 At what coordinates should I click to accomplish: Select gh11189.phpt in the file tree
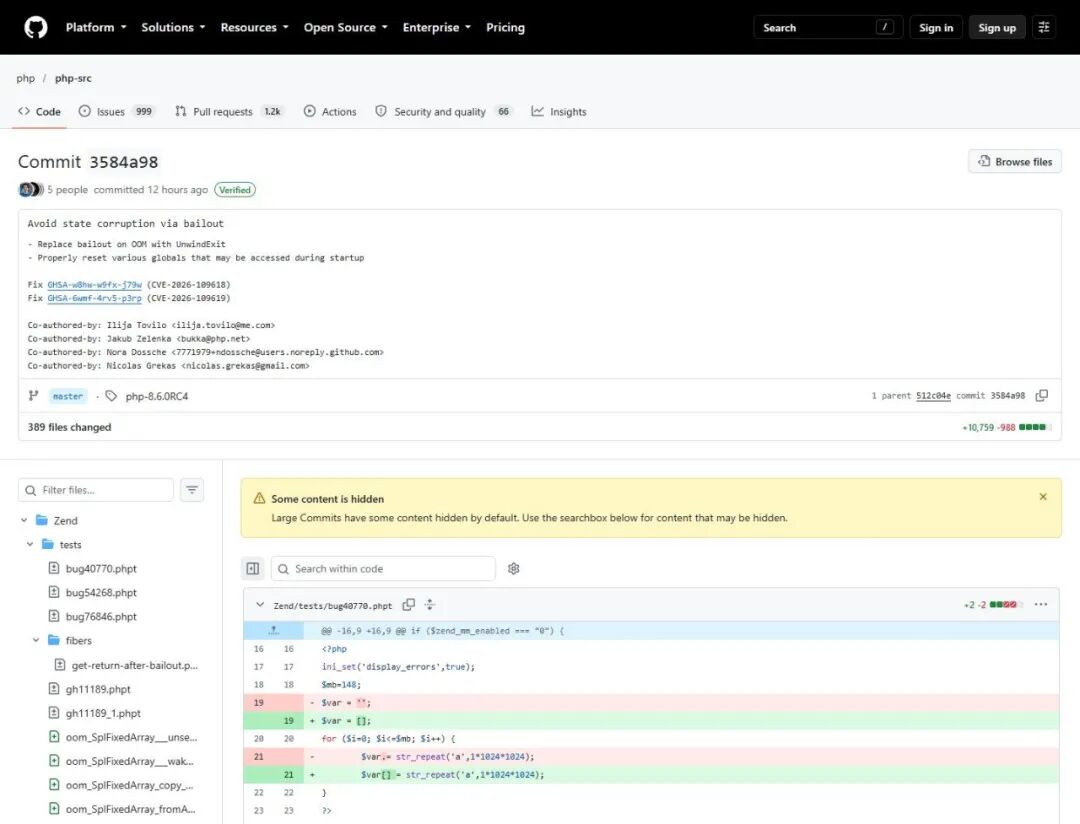(x=98, y=689)
